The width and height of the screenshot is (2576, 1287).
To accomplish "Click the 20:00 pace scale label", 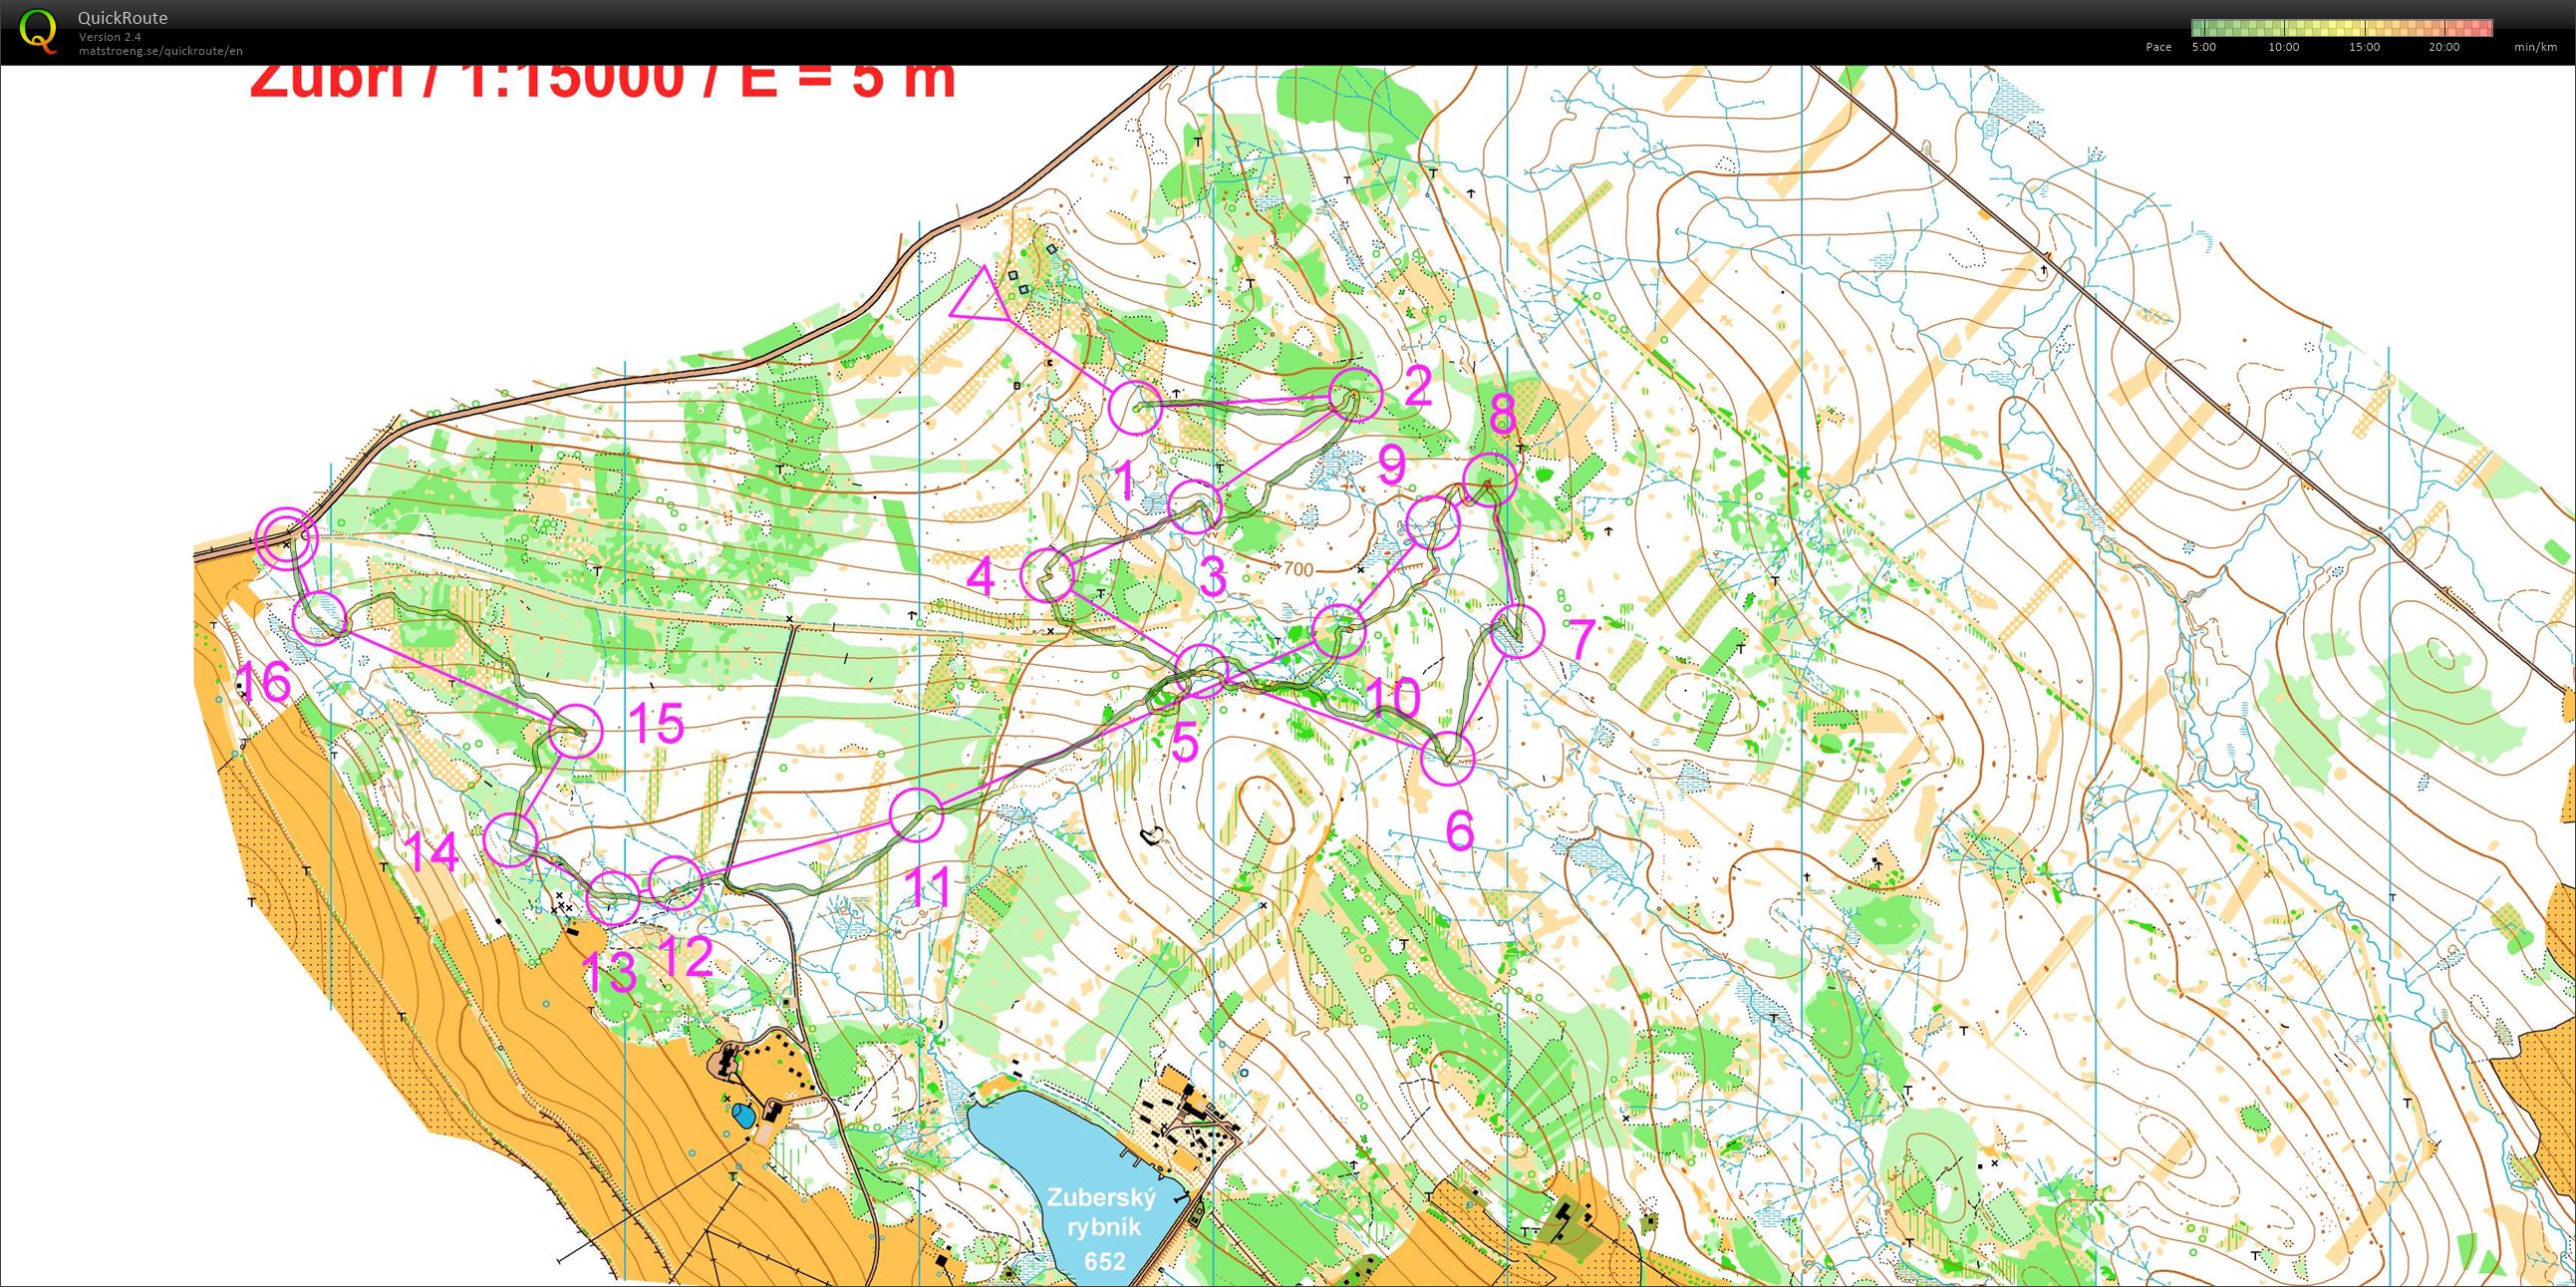I will [2443, 47].
